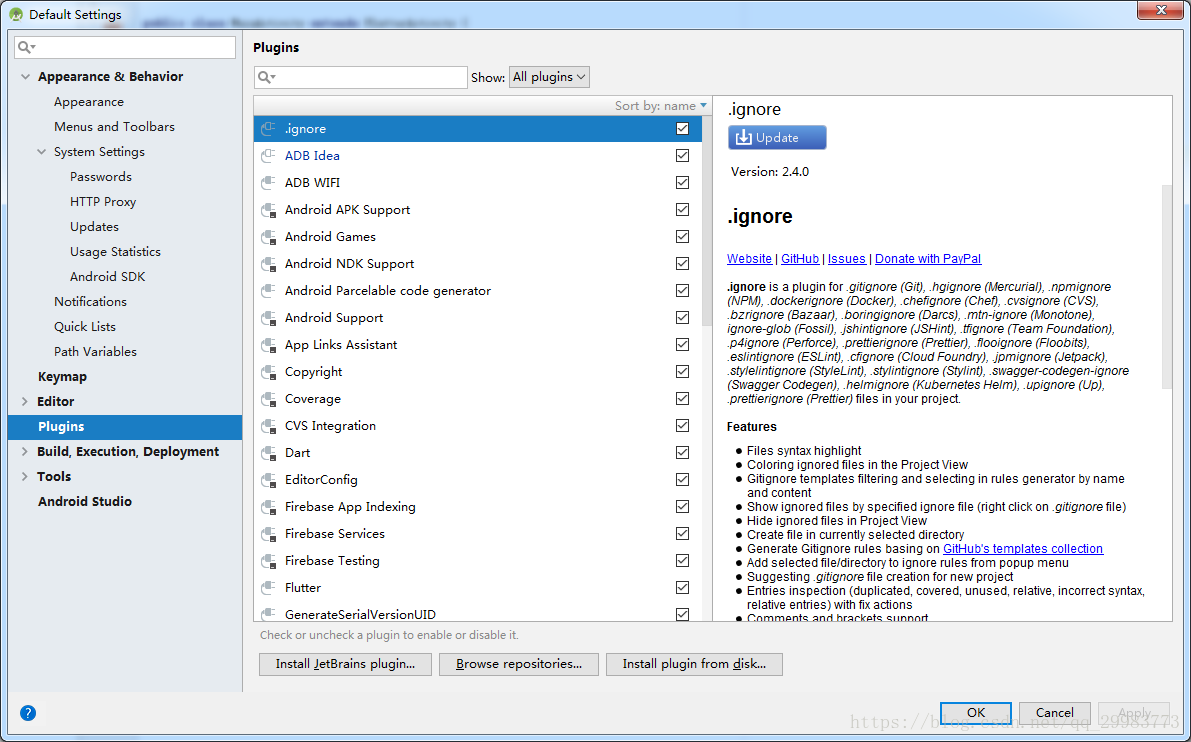1191x742 pixels.
Task: Toggle the ADB WIFI plugin checkbox
Action: pos(682,182)
